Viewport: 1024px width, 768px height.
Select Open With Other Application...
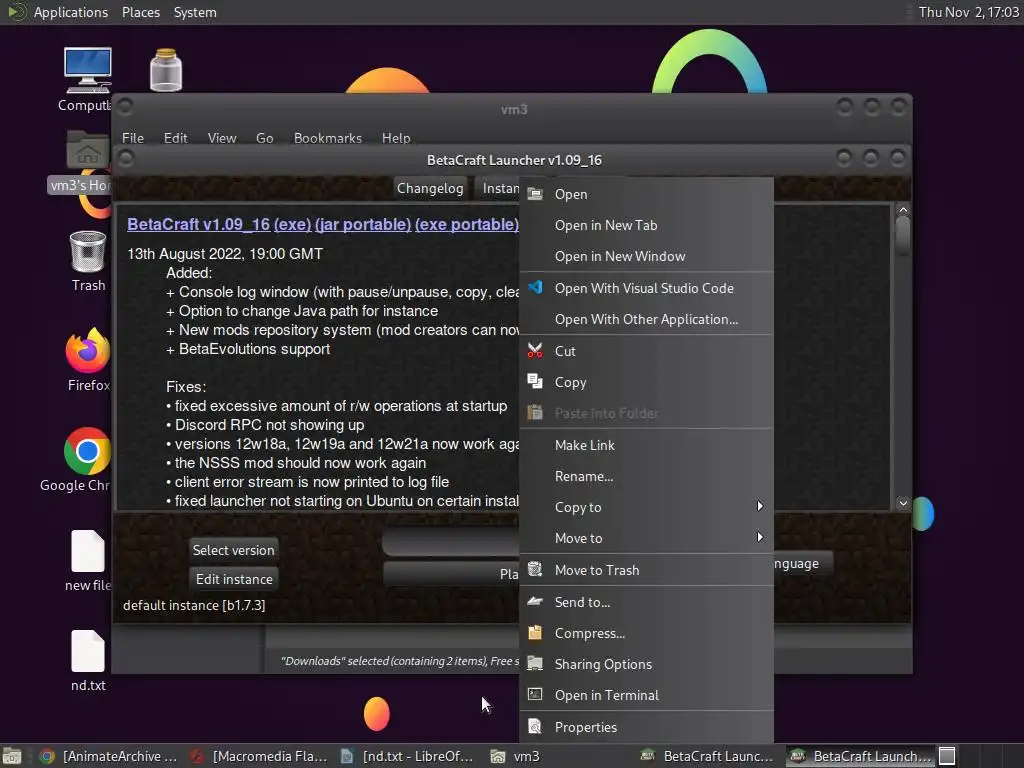tap(646, 319)
